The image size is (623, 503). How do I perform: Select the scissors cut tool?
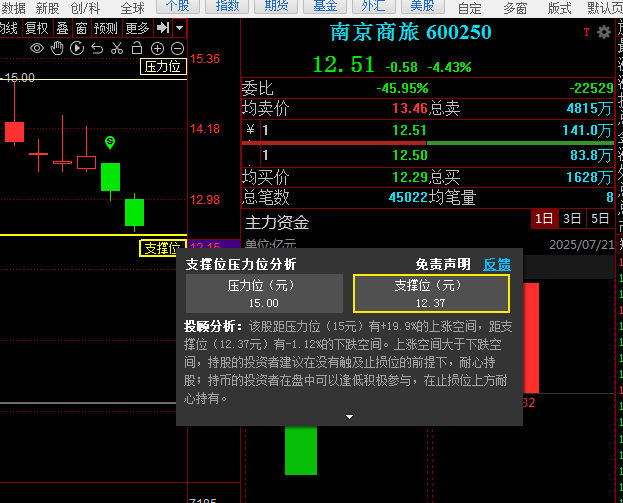(117, 48)
